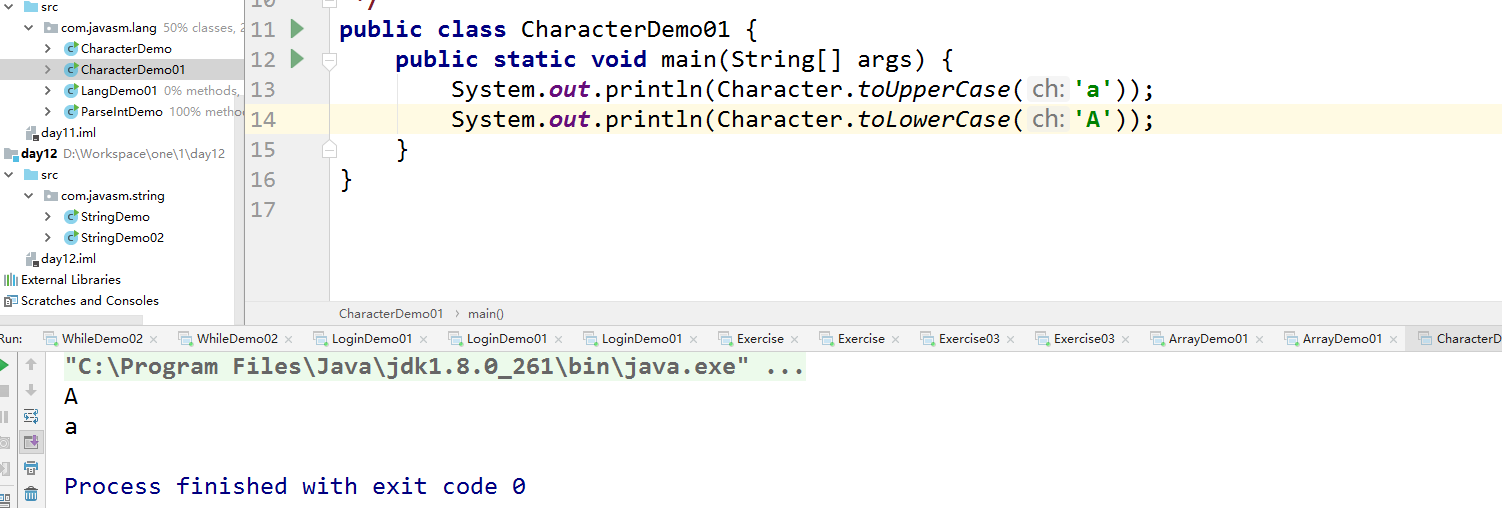Click CharacterDemo01 in the breadcrumb bar

click(x=391, y=314)
